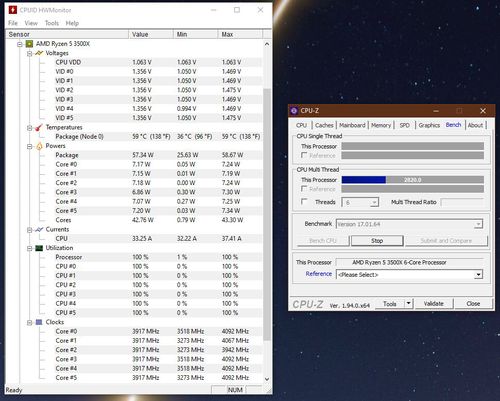This screenshot has height=401, width=500.
Task: Click the HWMonitor vertical scrollbar down arrow
Action: [267, 379]
